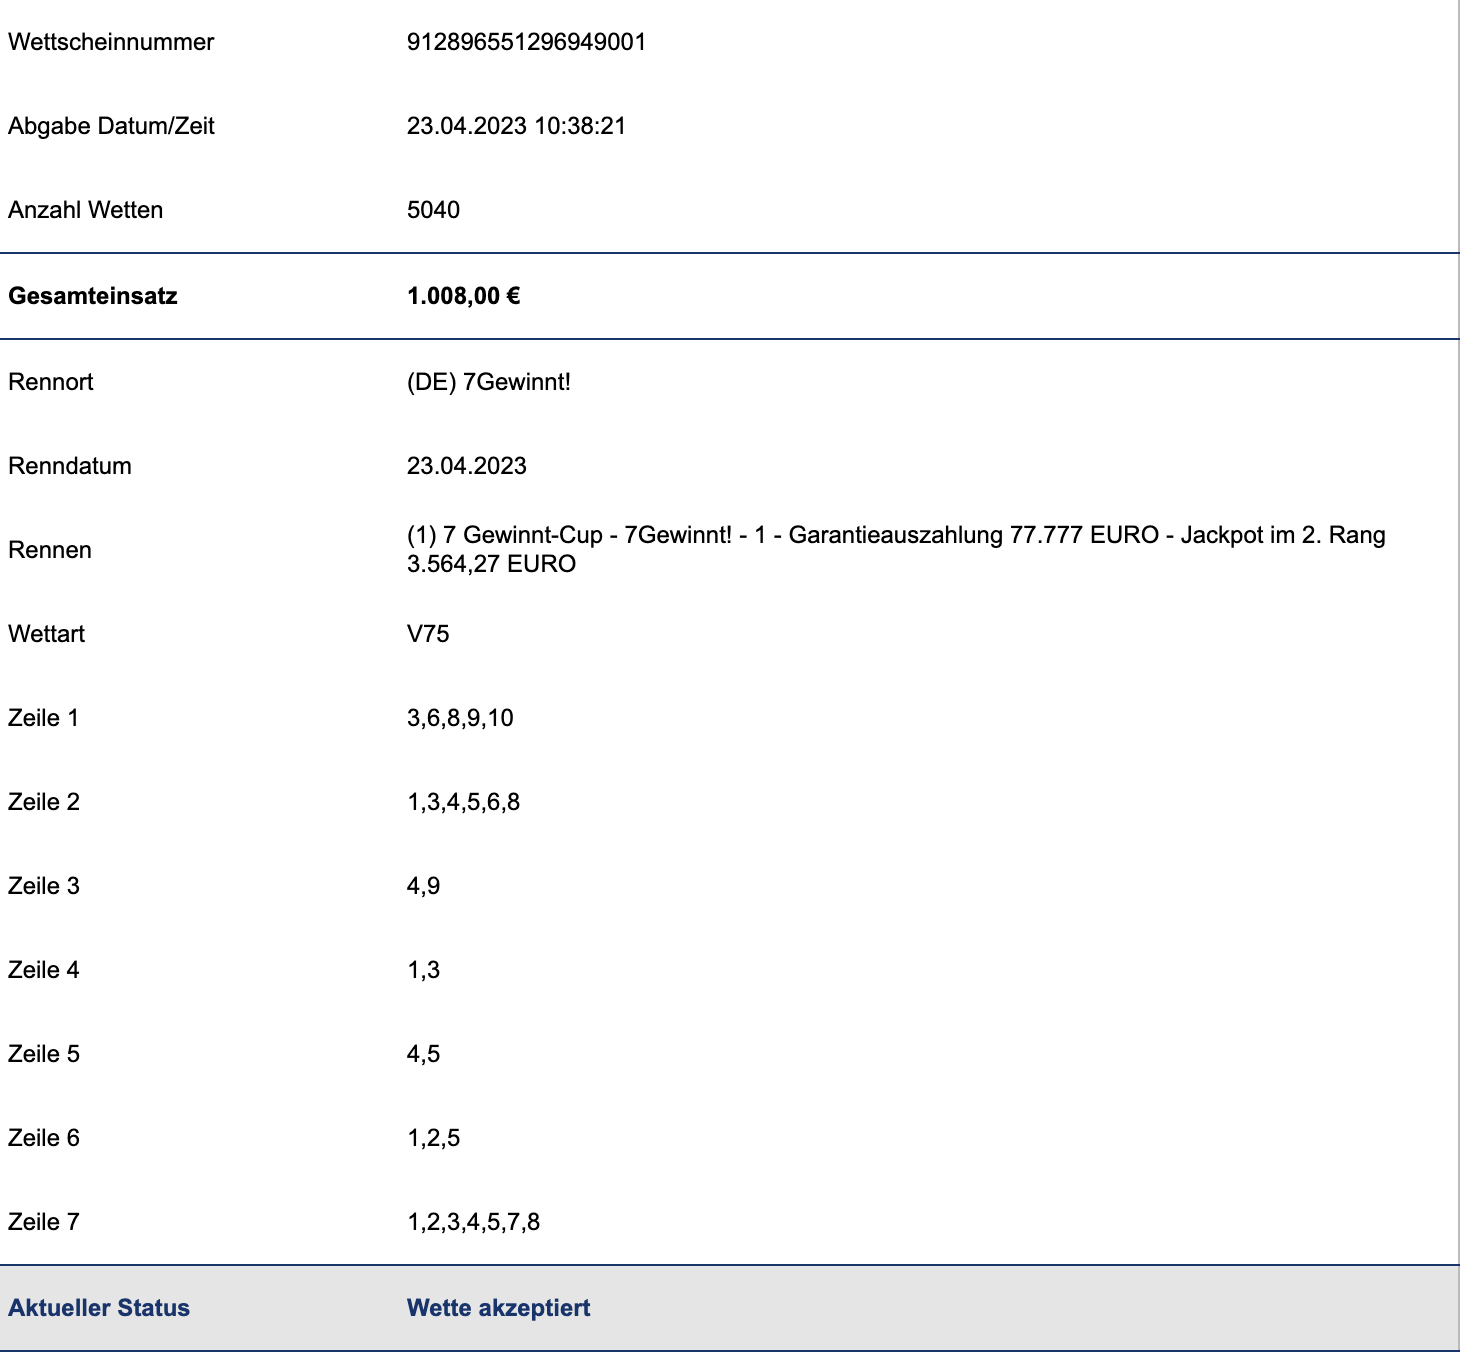Select the selection 4,5
Image resolution: width=1460 pixels, height=1354 pixels.
[424, 1054]
